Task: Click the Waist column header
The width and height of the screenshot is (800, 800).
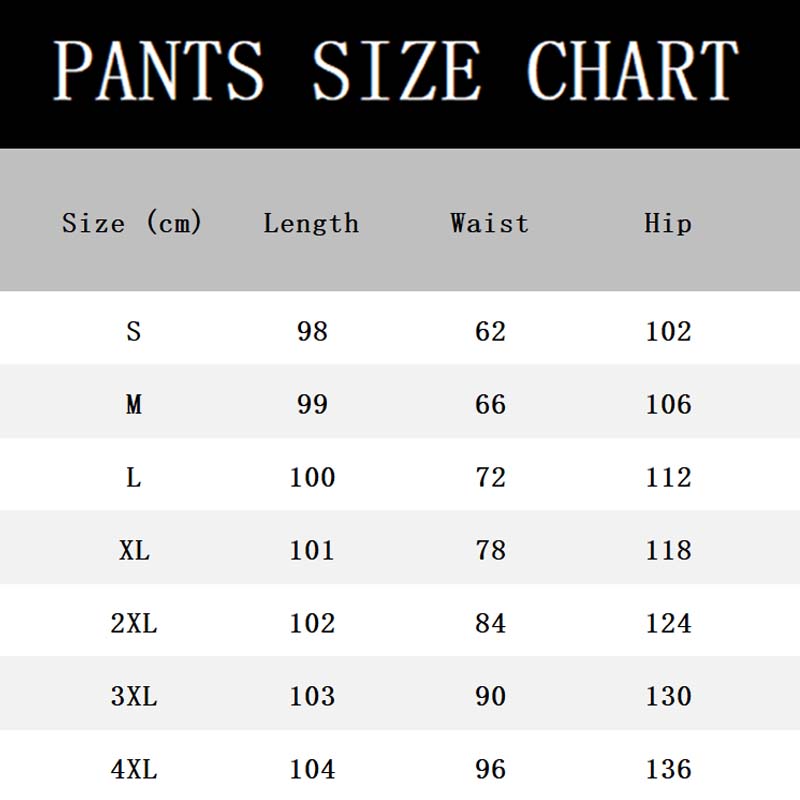Action: click(x=489, y=223)
